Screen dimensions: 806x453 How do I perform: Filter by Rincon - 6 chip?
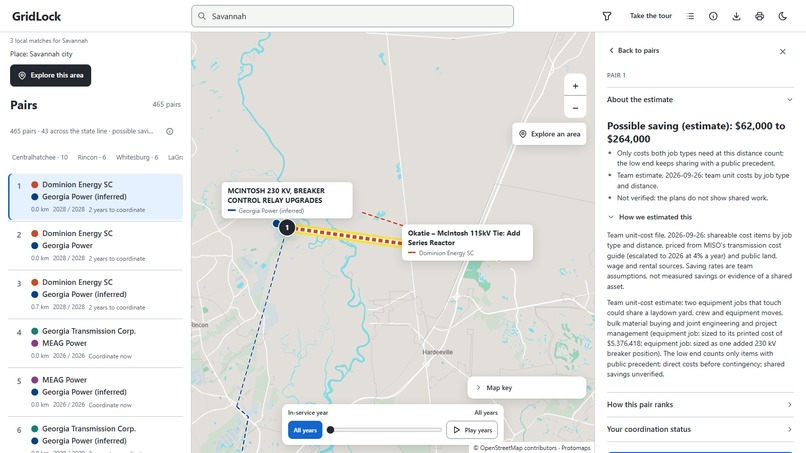pos(91,157)
